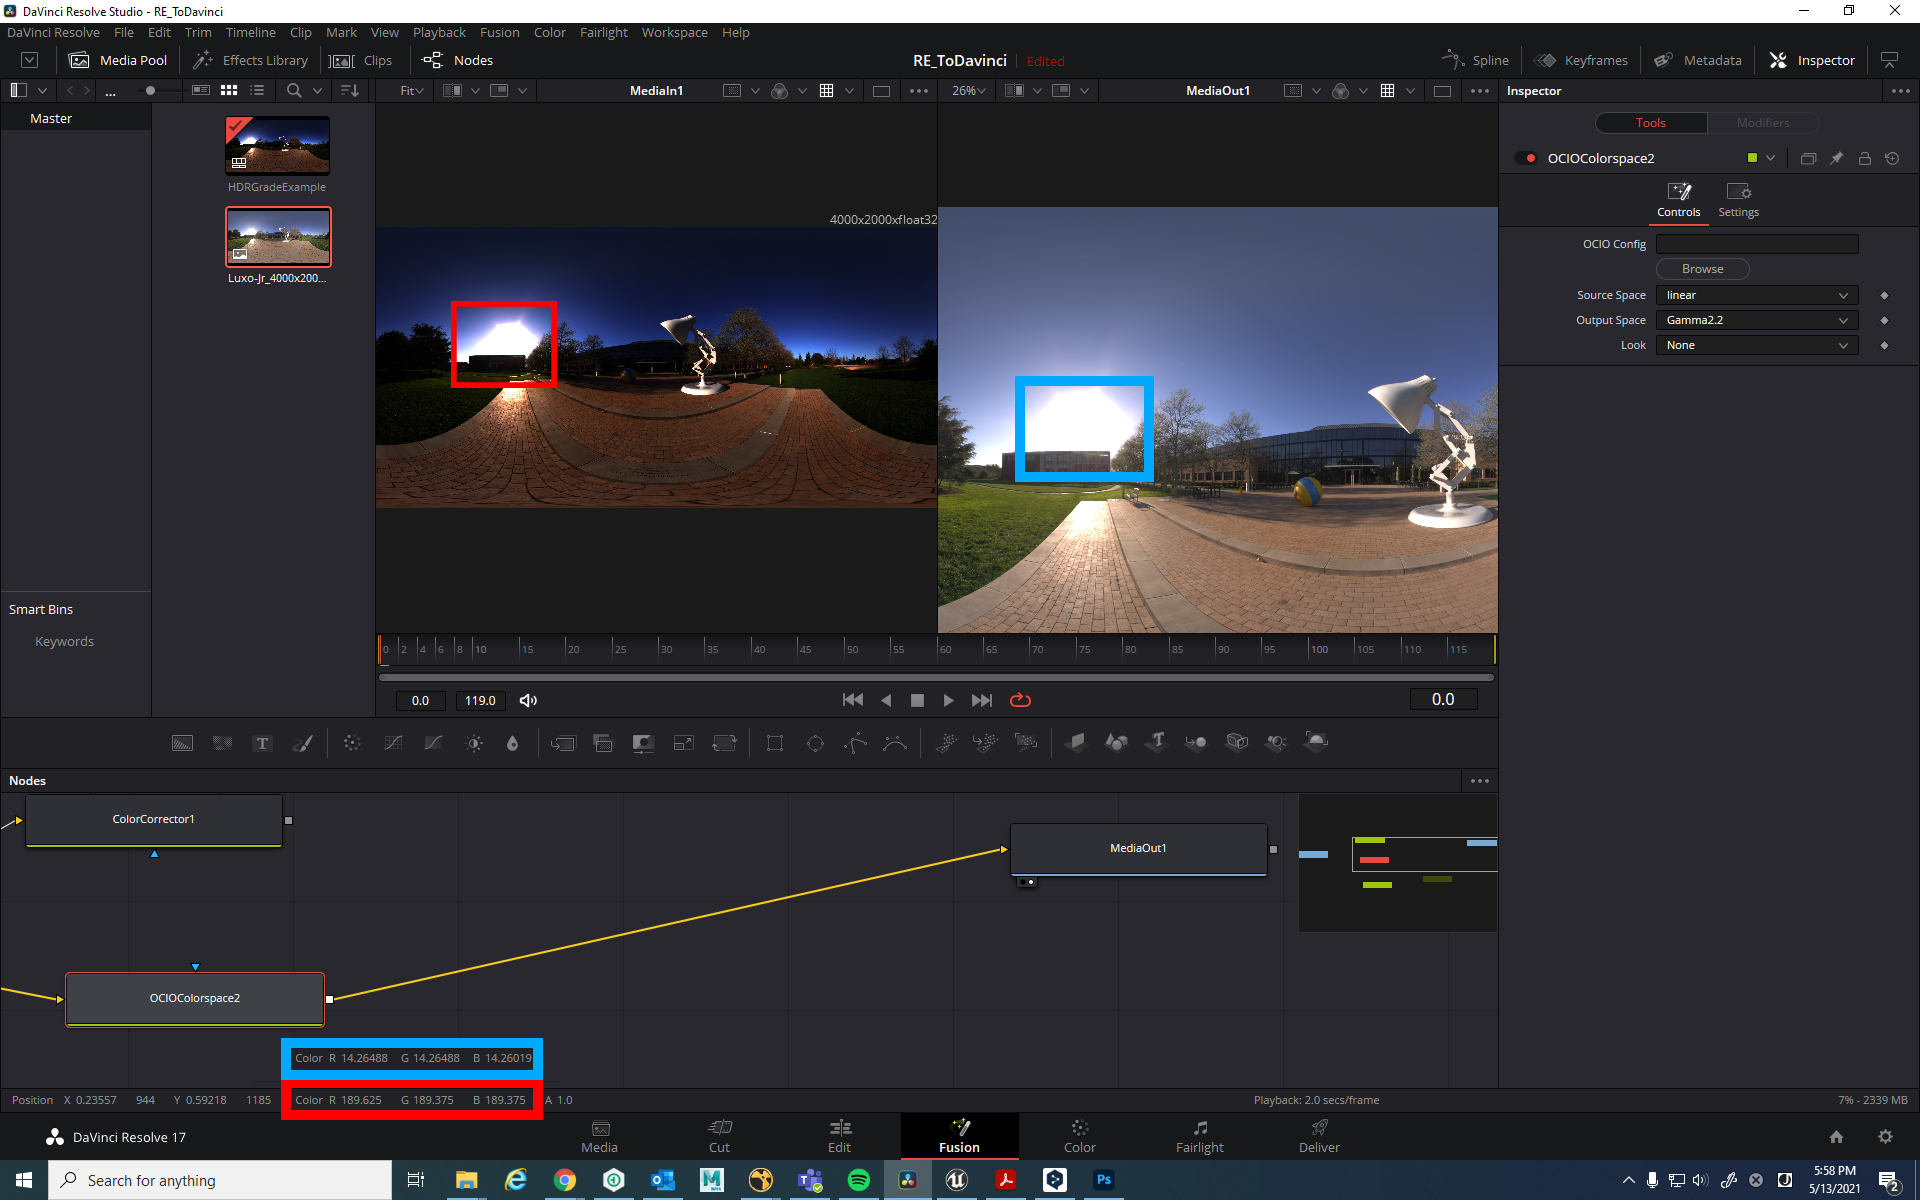Screen dimensions: 1920x1200
Task: Open Spotify from the taskbar
Action: coord(858,1180)
